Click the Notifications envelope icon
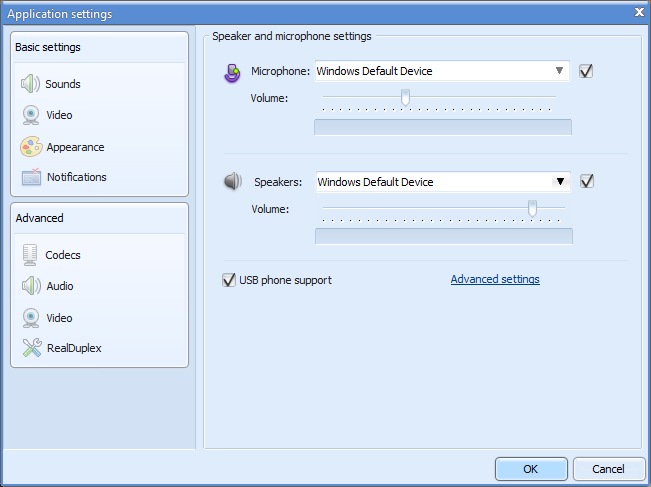The width and height of the screenshot is (651, 487). pos(31,177)
